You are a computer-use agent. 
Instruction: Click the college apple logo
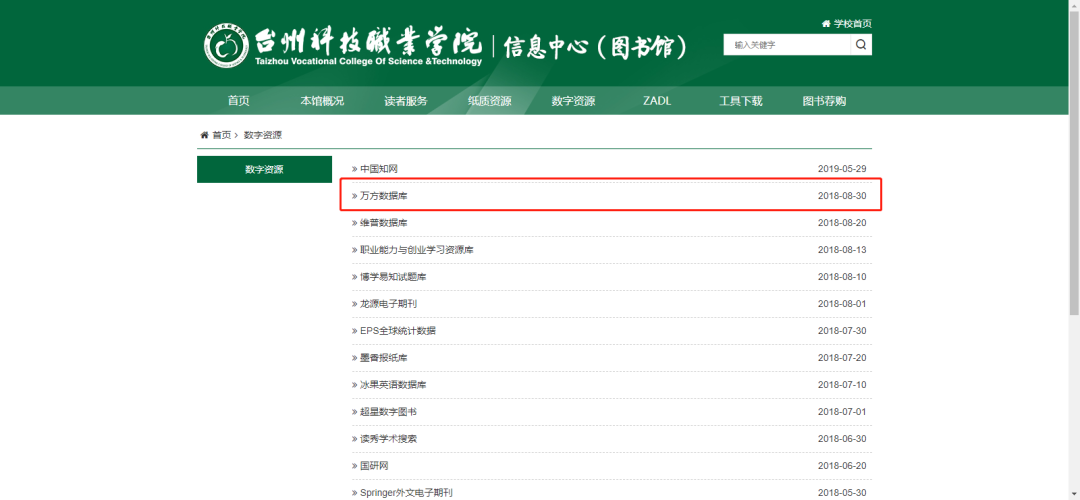click(x=227, y=46)
